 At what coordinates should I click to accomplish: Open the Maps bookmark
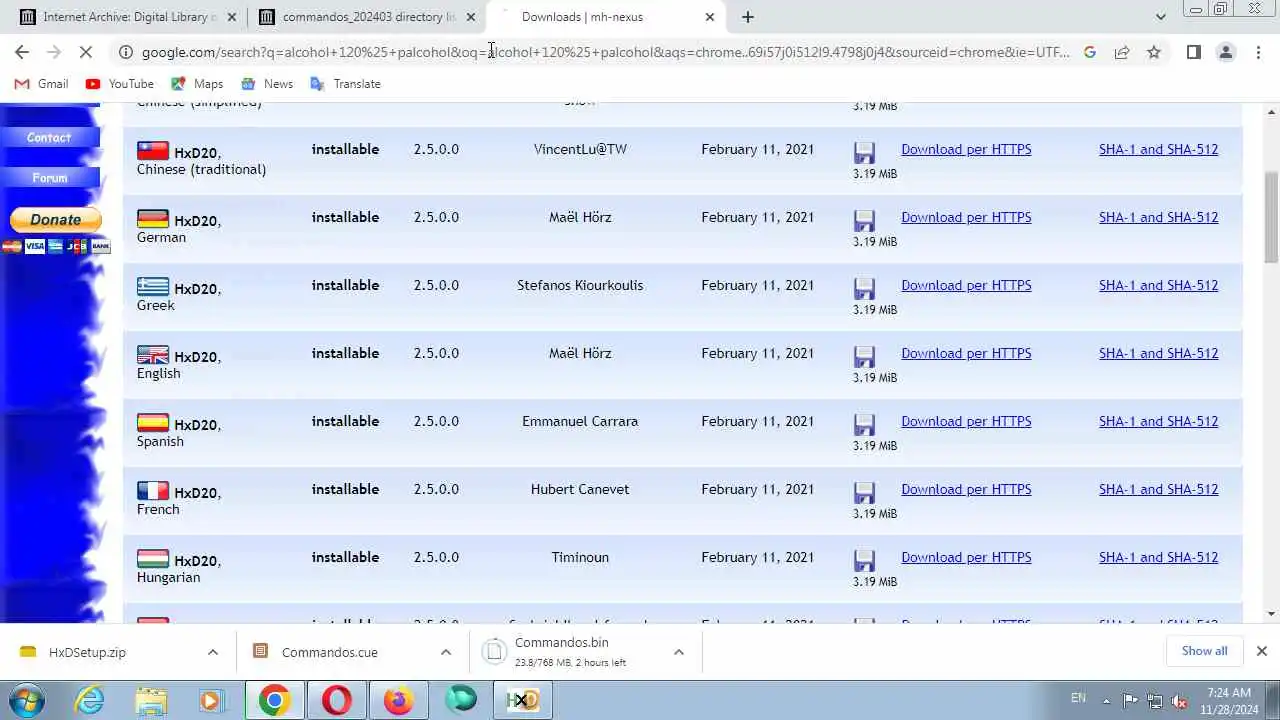(x=197, y=84)
